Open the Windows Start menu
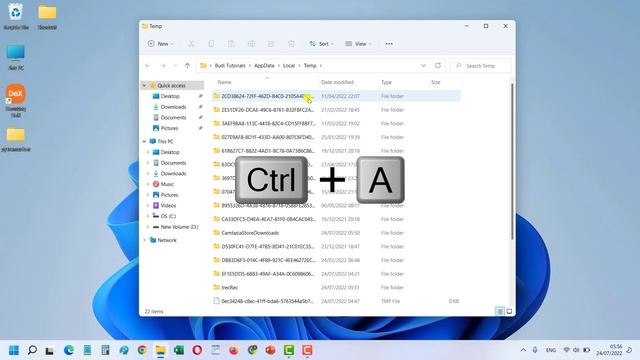This screenshot has height=360, width=640. tap(13, 350)
